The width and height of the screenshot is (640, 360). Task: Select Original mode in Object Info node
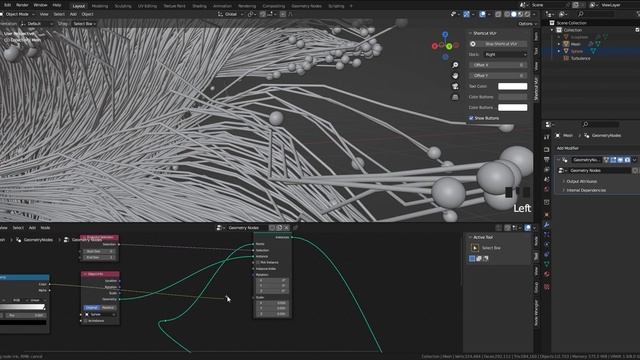(92, 308)
